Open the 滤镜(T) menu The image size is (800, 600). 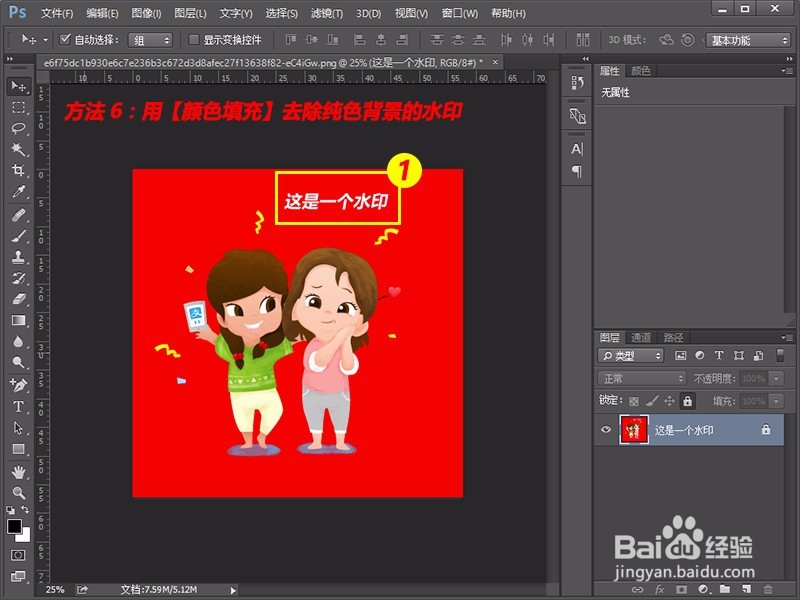point(327,13)
